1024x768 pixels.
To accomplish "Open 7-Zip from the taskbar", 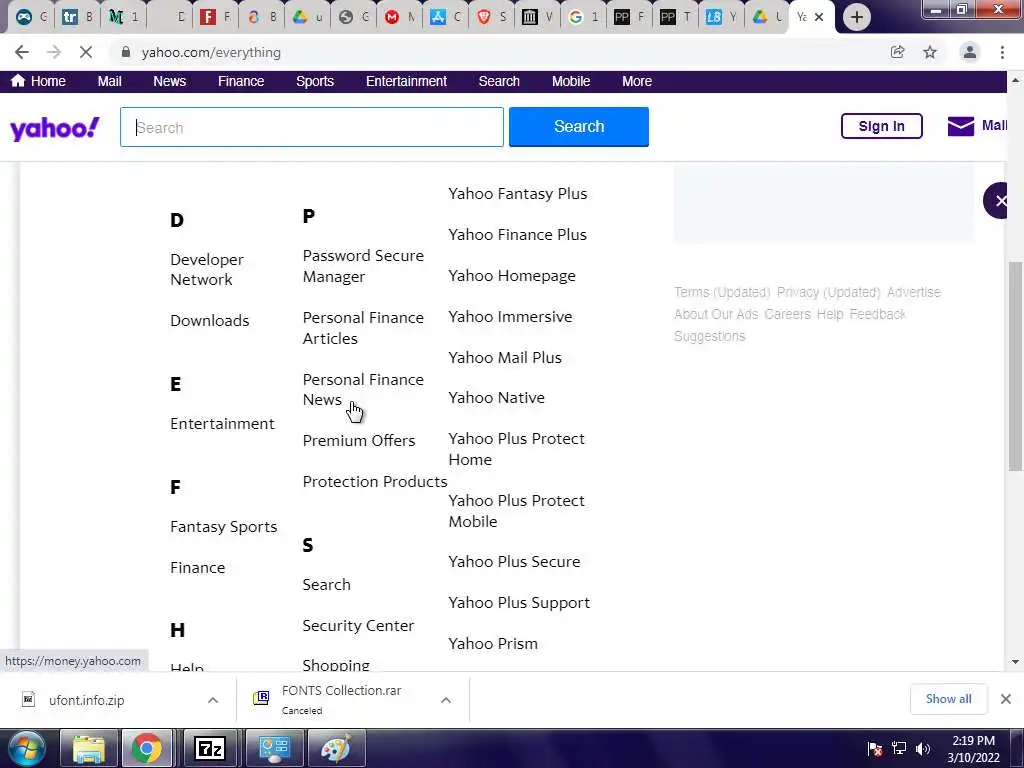I will (x=210, y=748).
